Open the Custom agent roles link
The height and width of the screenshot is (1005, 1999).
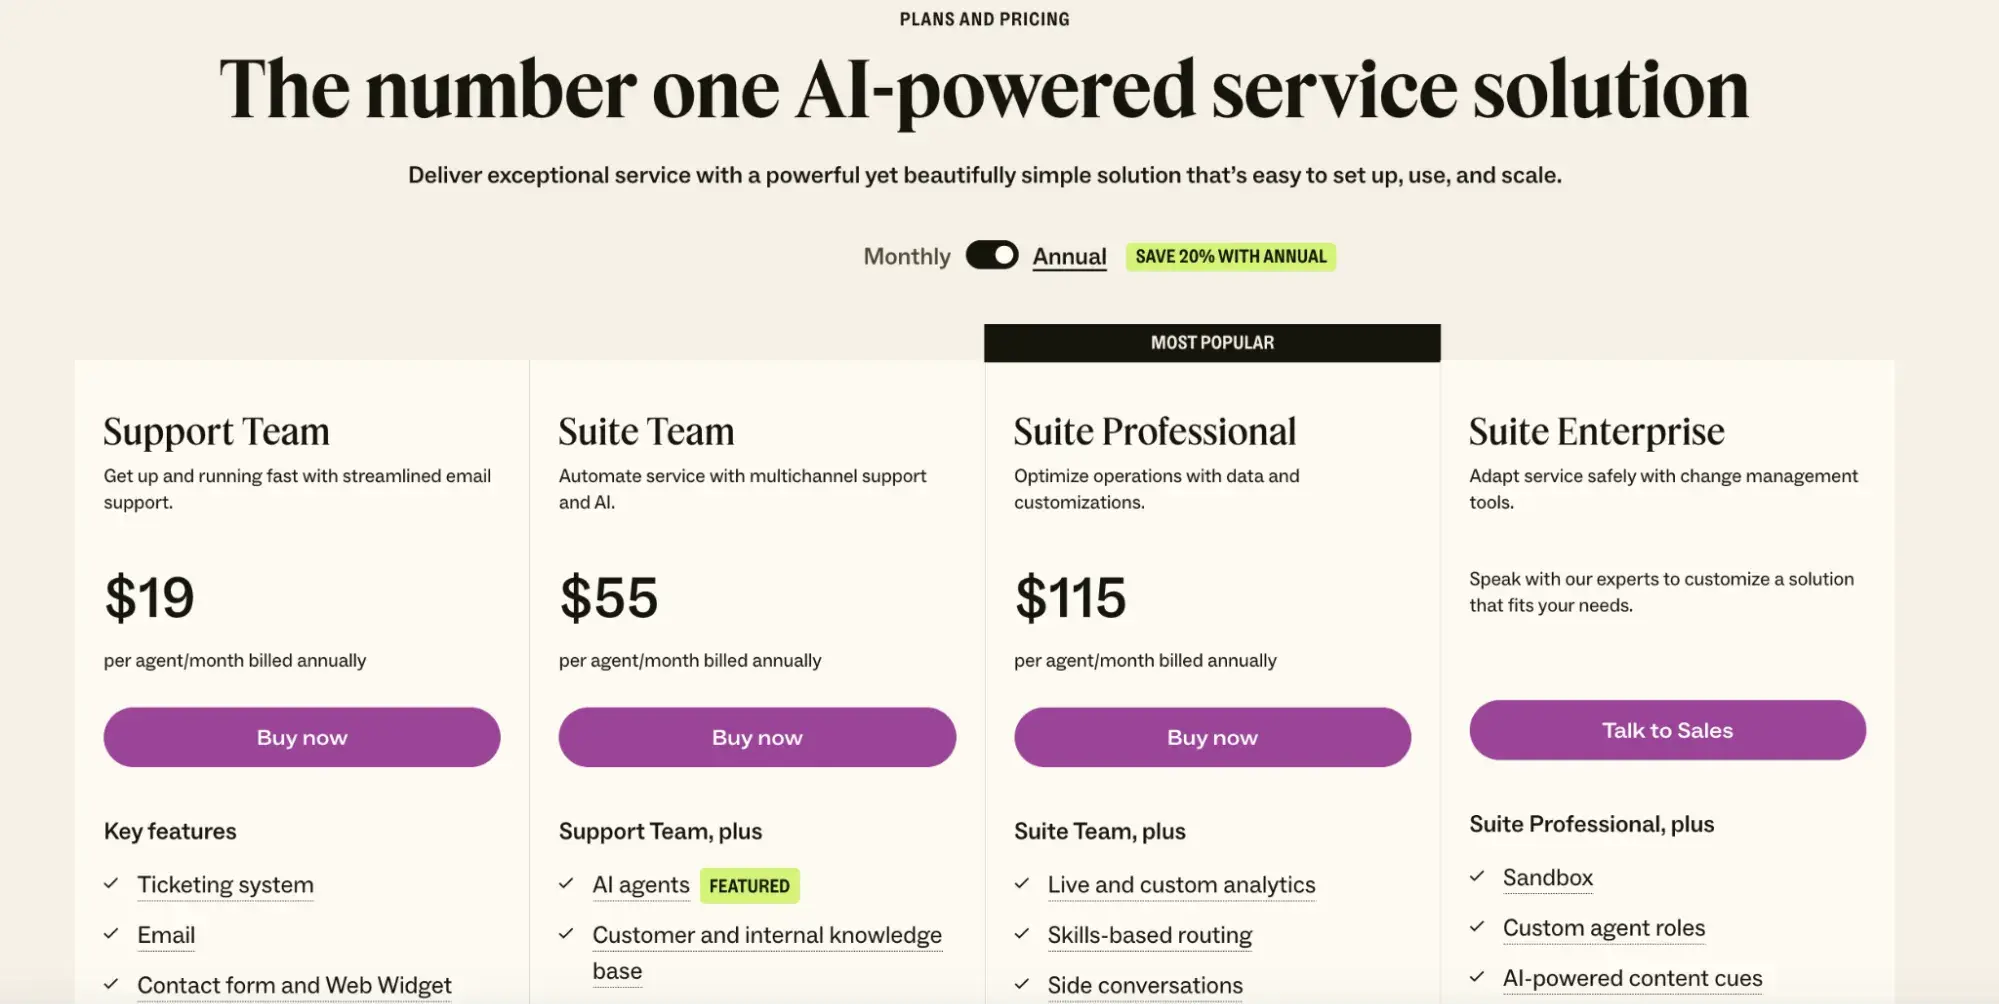[x=1603, y=928]
